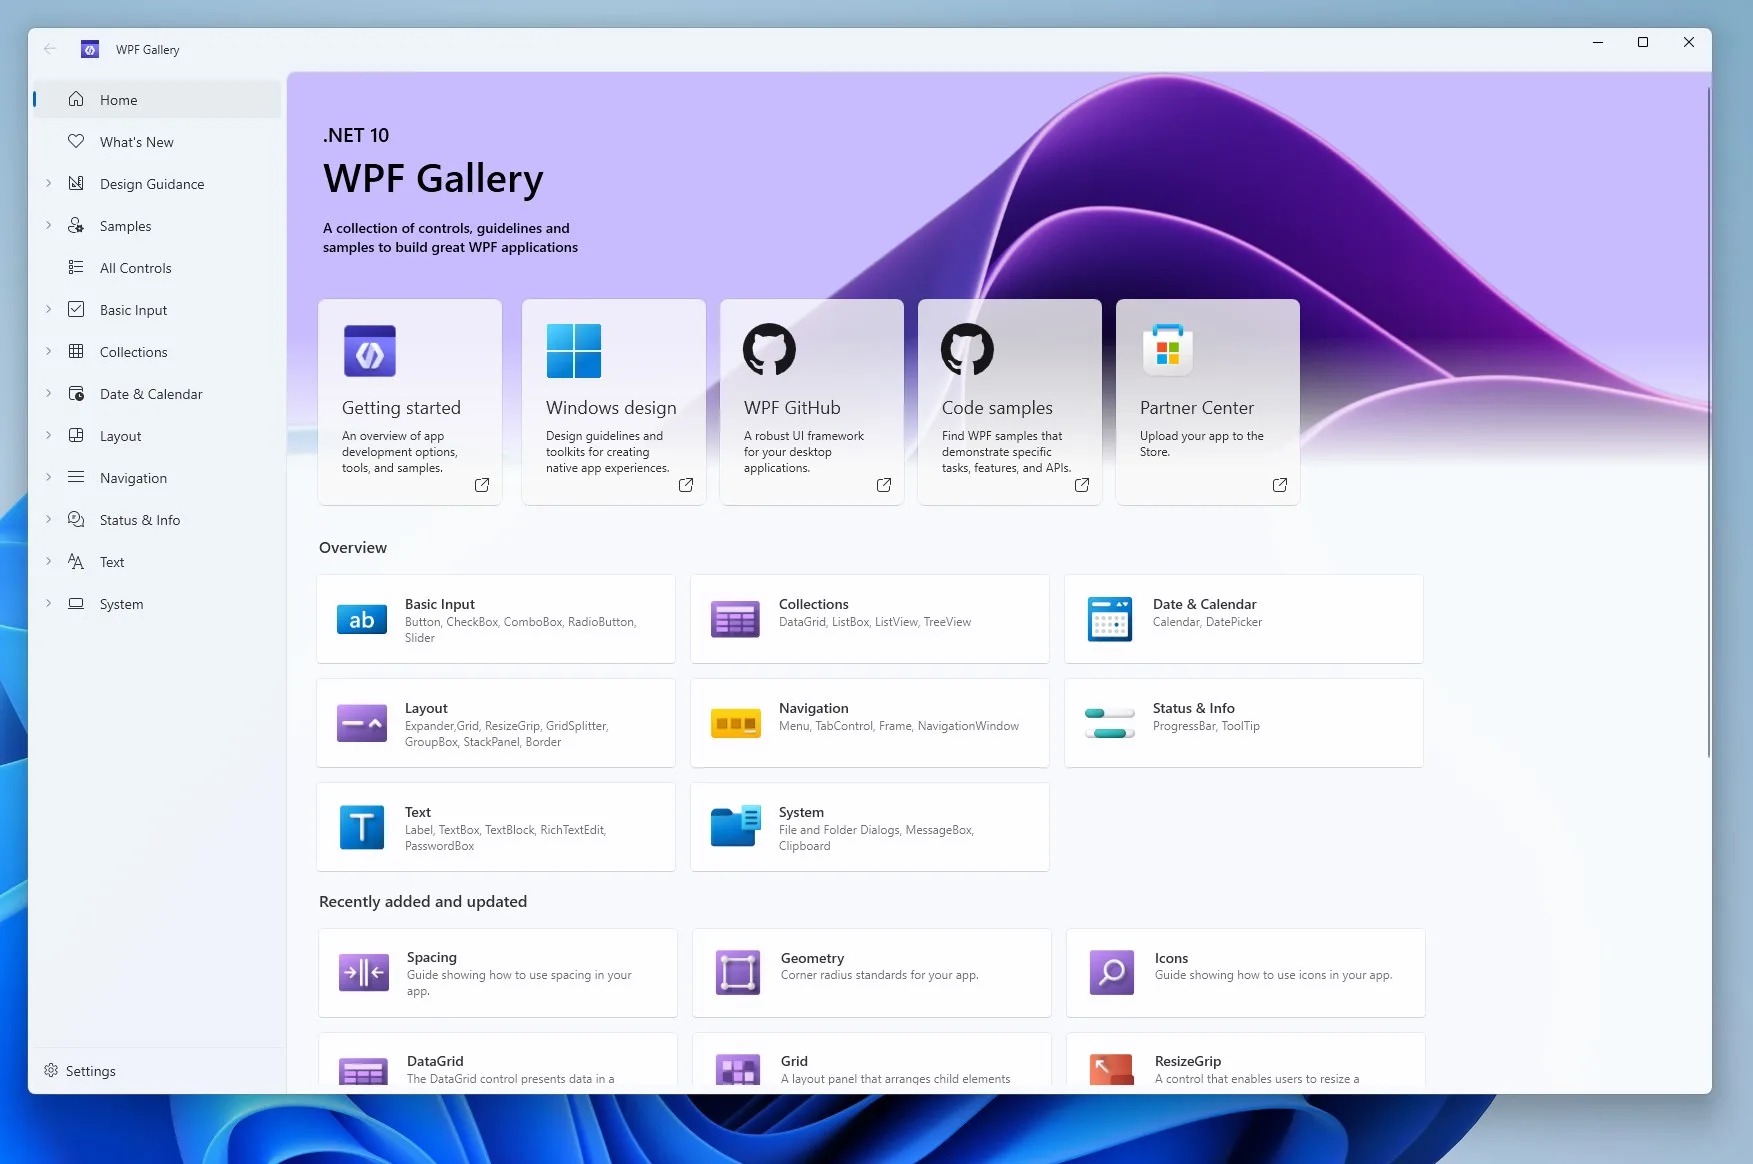The width and height of the screenshot is (1753, 1164).
Task: Click the Text font icon in sidebar
Action: tap(76, 561)
